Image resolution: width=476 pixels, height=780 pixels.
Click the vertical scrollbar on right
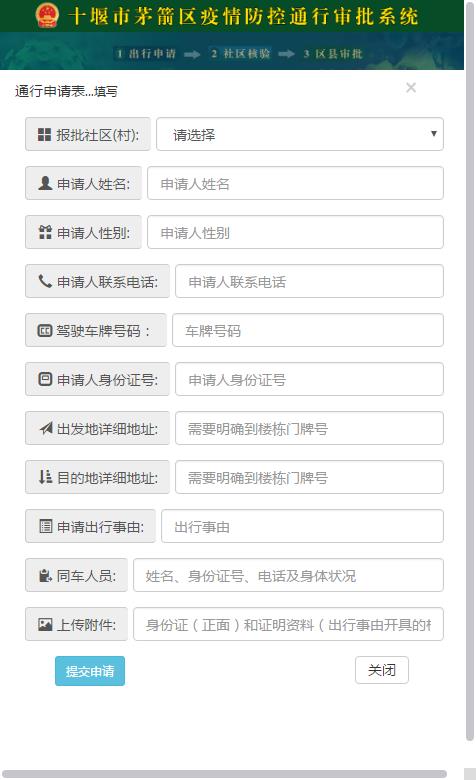tap(470, 371)
